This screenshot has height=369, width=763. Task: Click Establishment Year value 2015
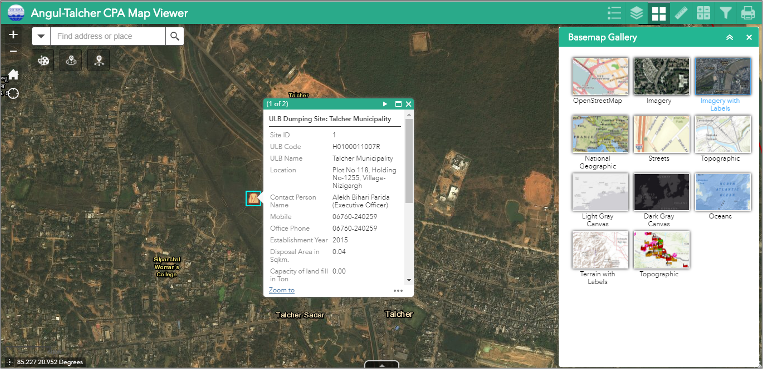[x=340, y=240]
